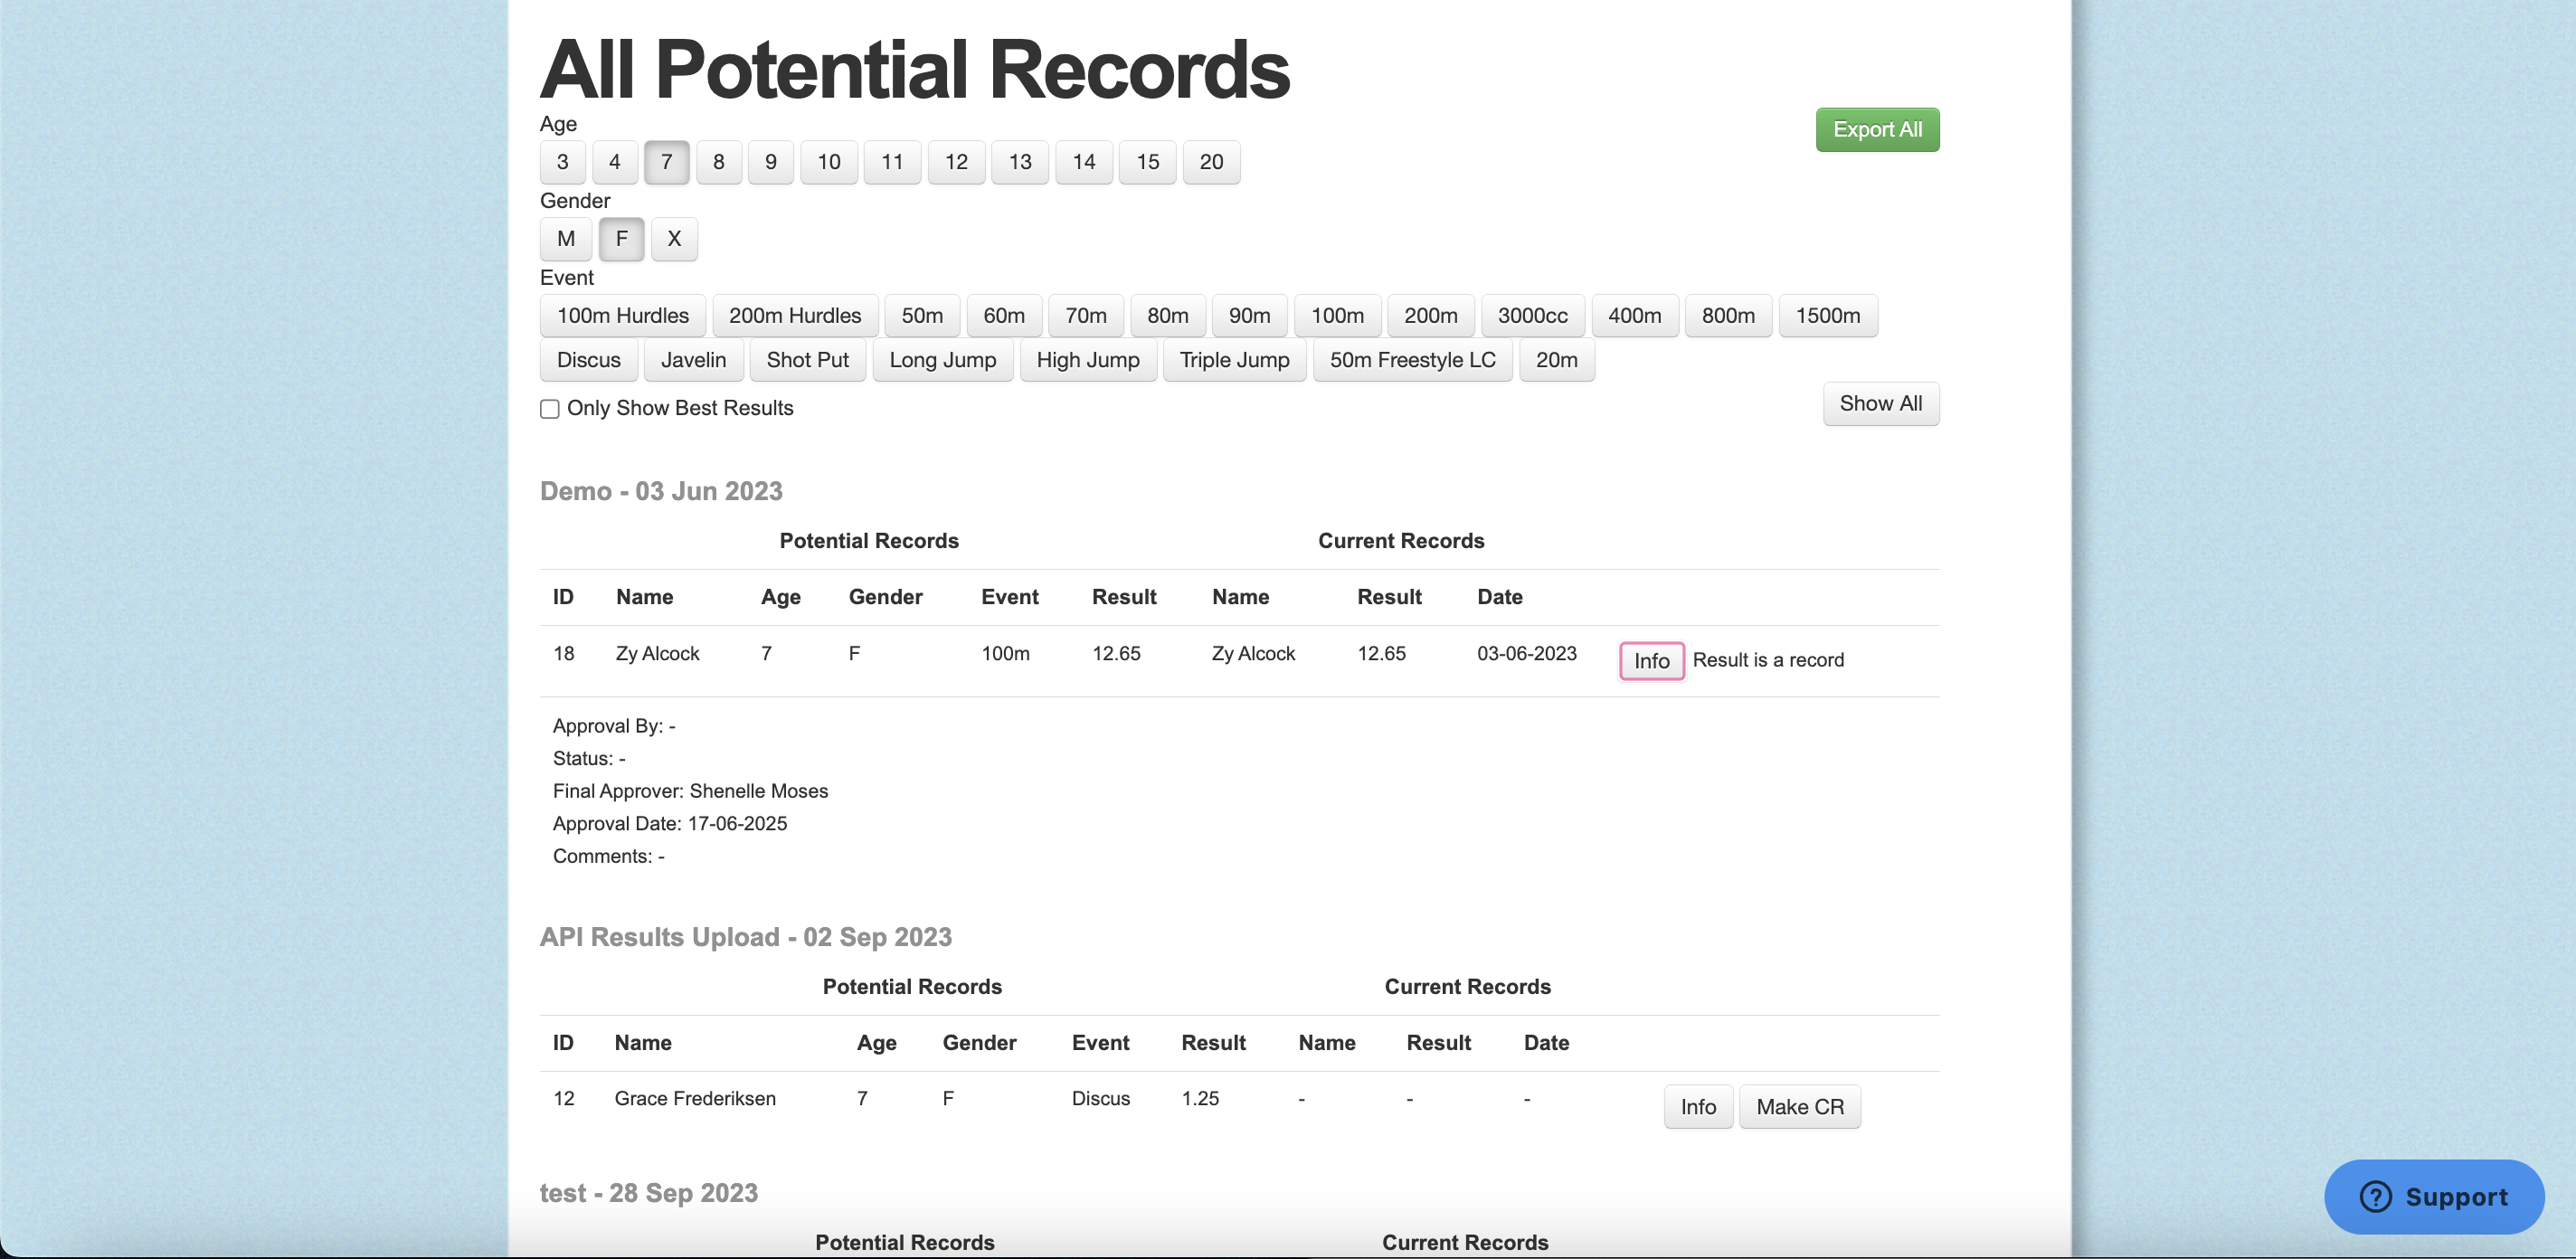The width and height of the screenshot is (2576, 1259).
Task: Click 'Status: -' line
Action: 589,759
